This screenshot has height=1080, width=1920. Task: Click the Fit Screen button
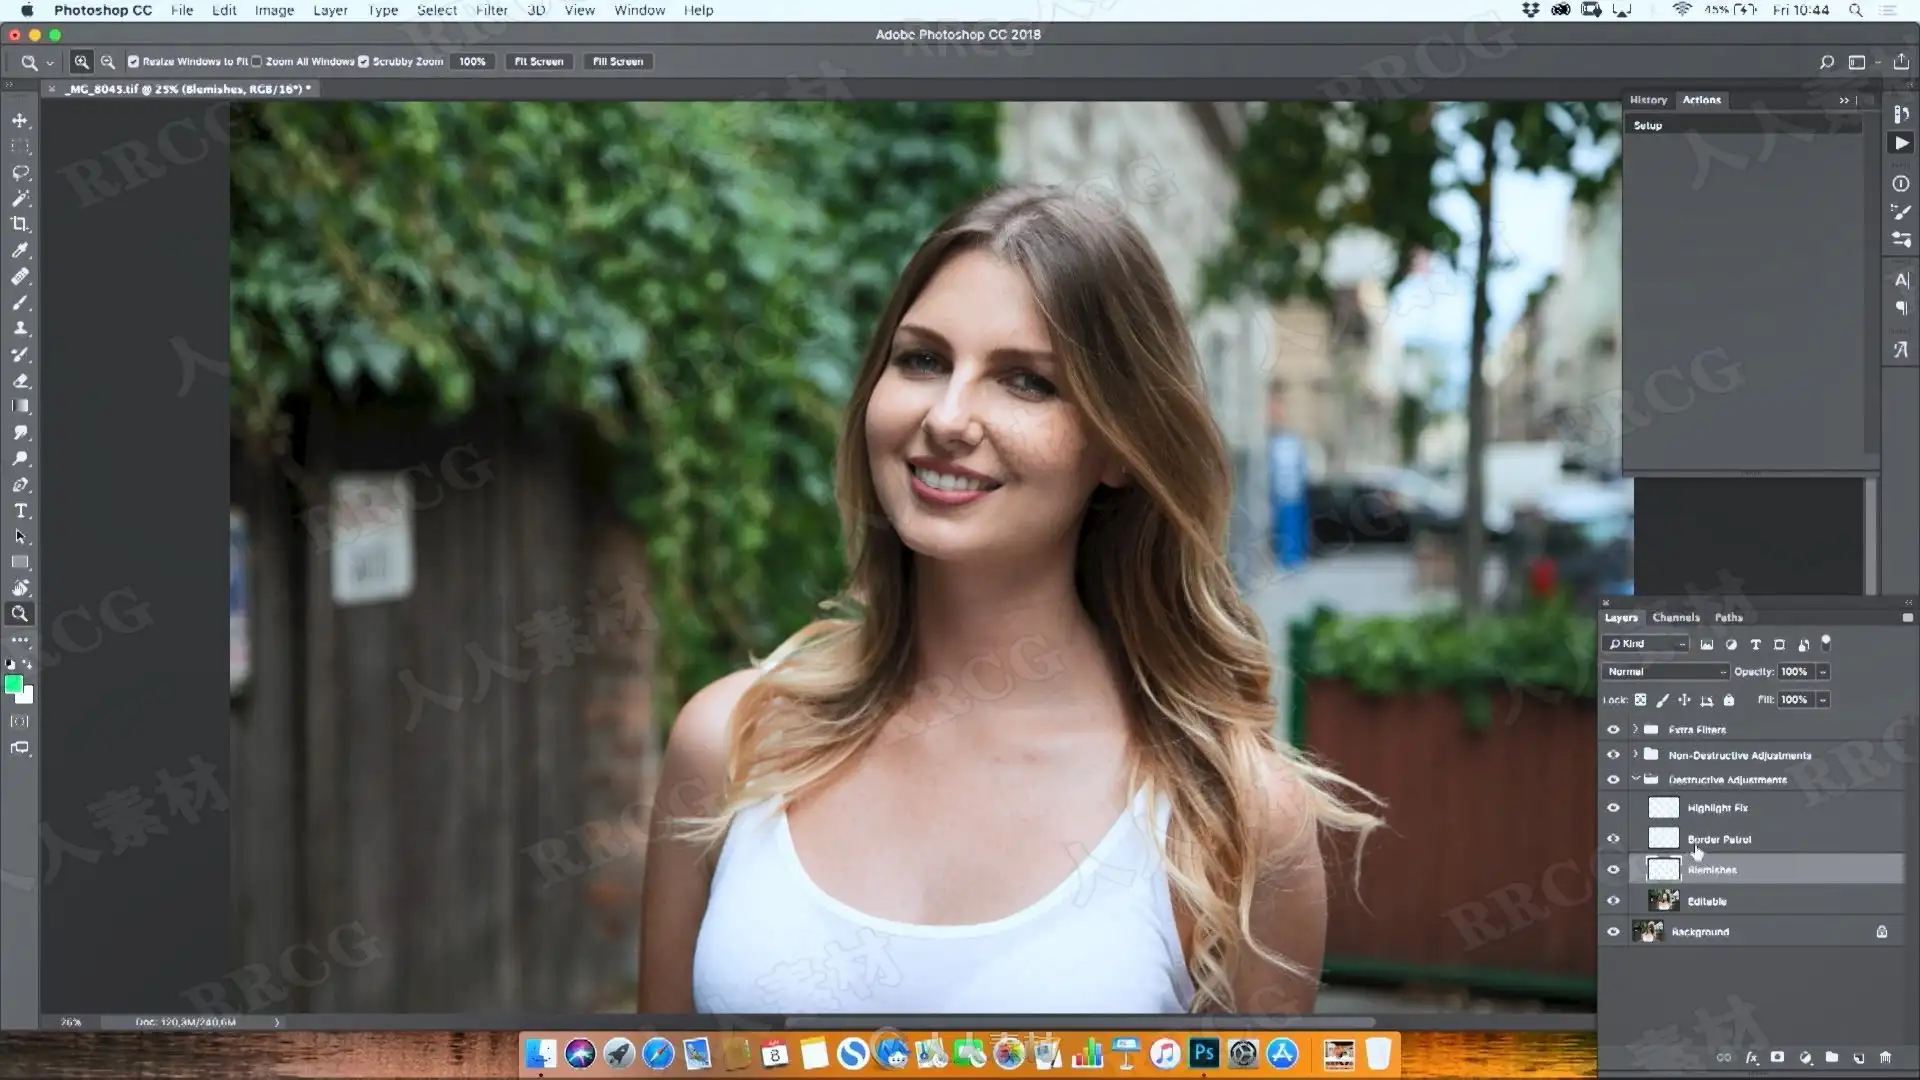pos(538,62)
